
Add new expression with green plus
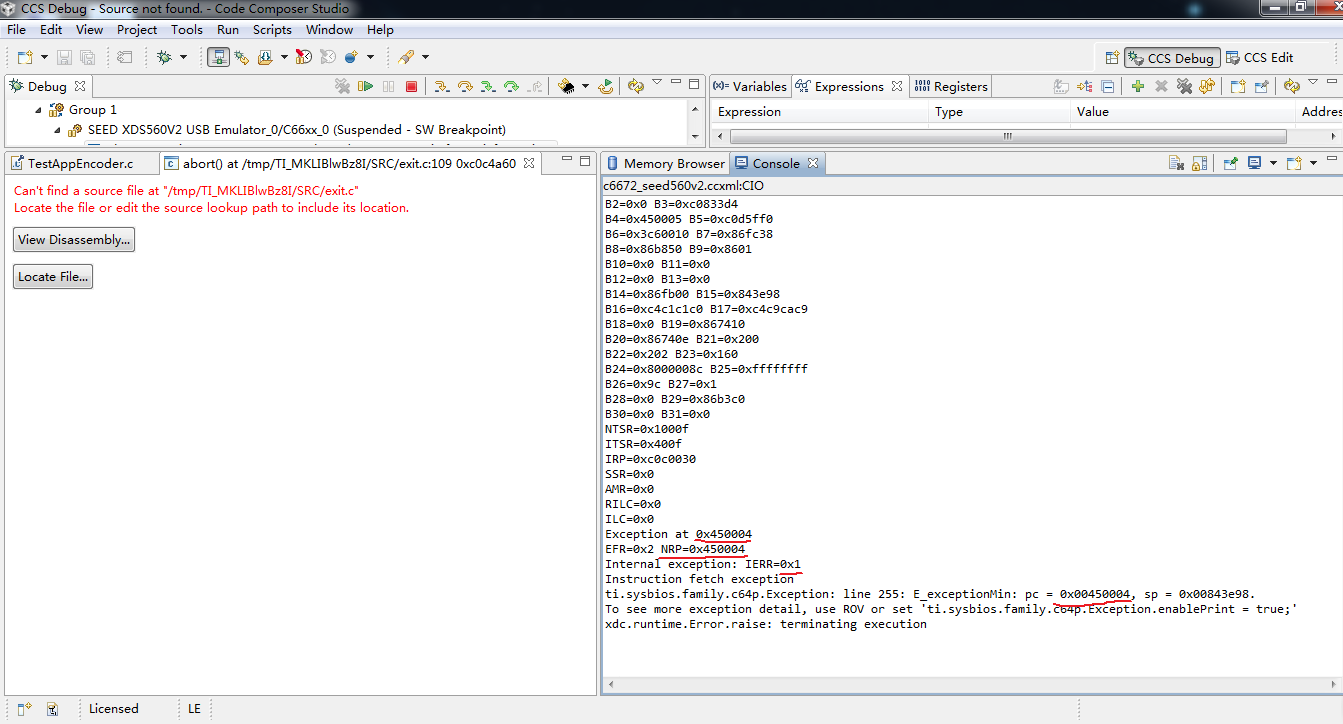pos(1137,87)
